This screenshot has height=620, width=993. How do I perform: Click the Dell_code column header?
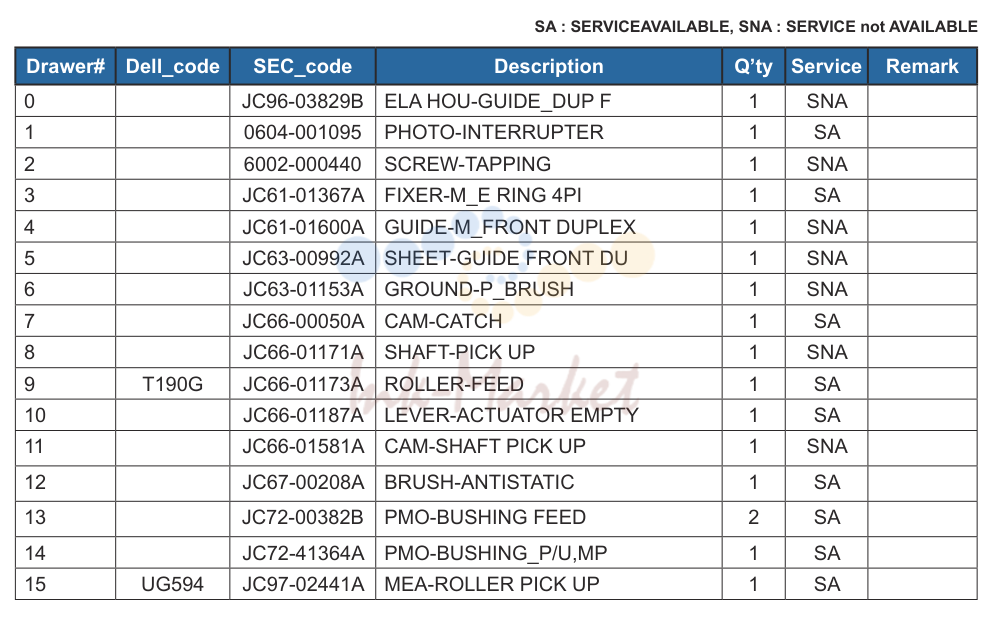172,66
